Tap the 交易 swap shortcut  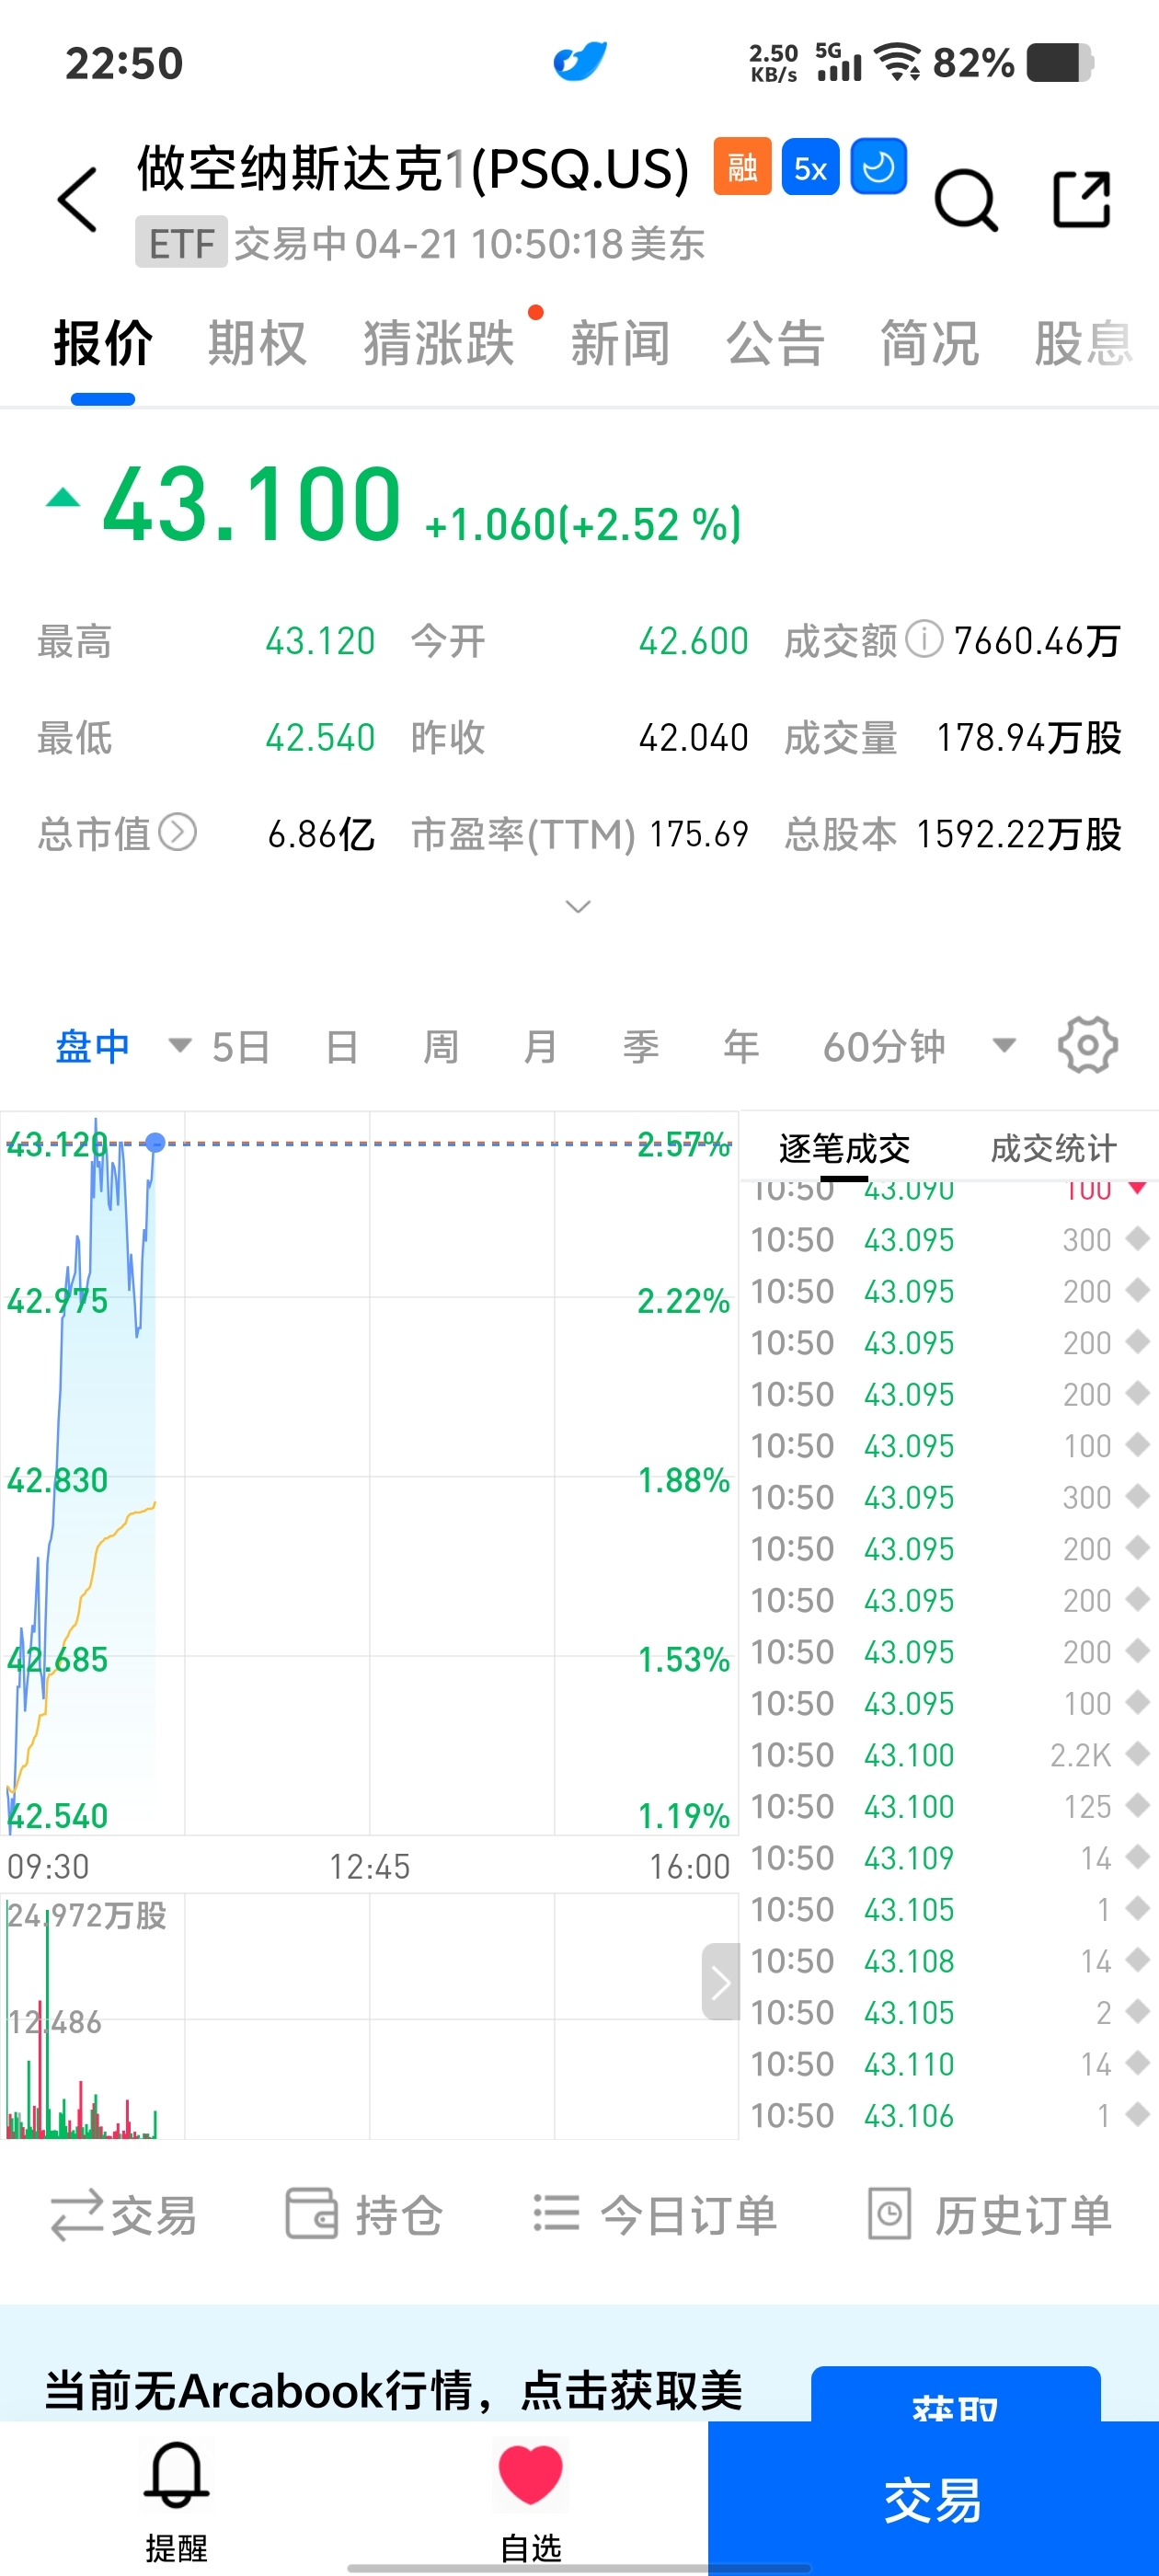point(123,2214)
